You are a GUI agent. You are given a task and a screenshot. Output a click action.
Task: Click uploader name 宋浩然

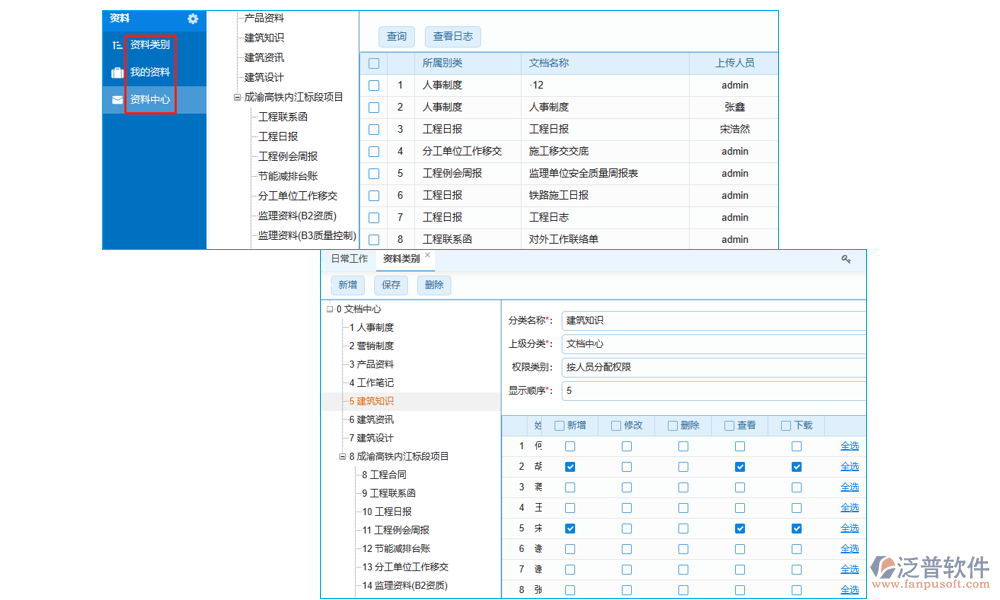[x=735, y=129]
